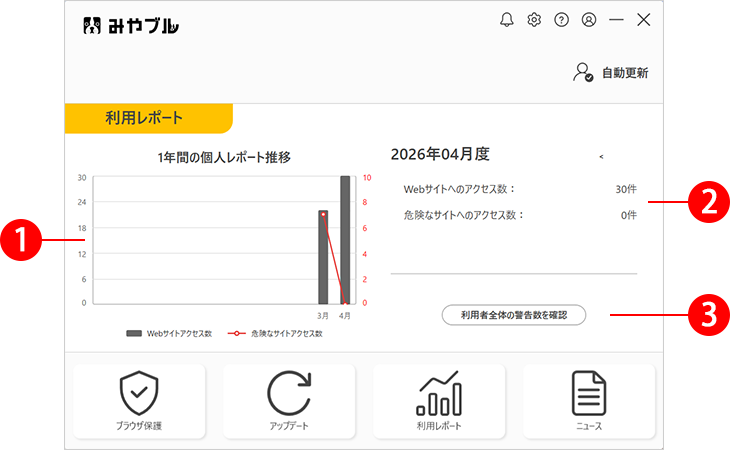Click the 3月 red data point marker
The width and height of the screenshot is (730, 450).
click(x=323, y=215)
